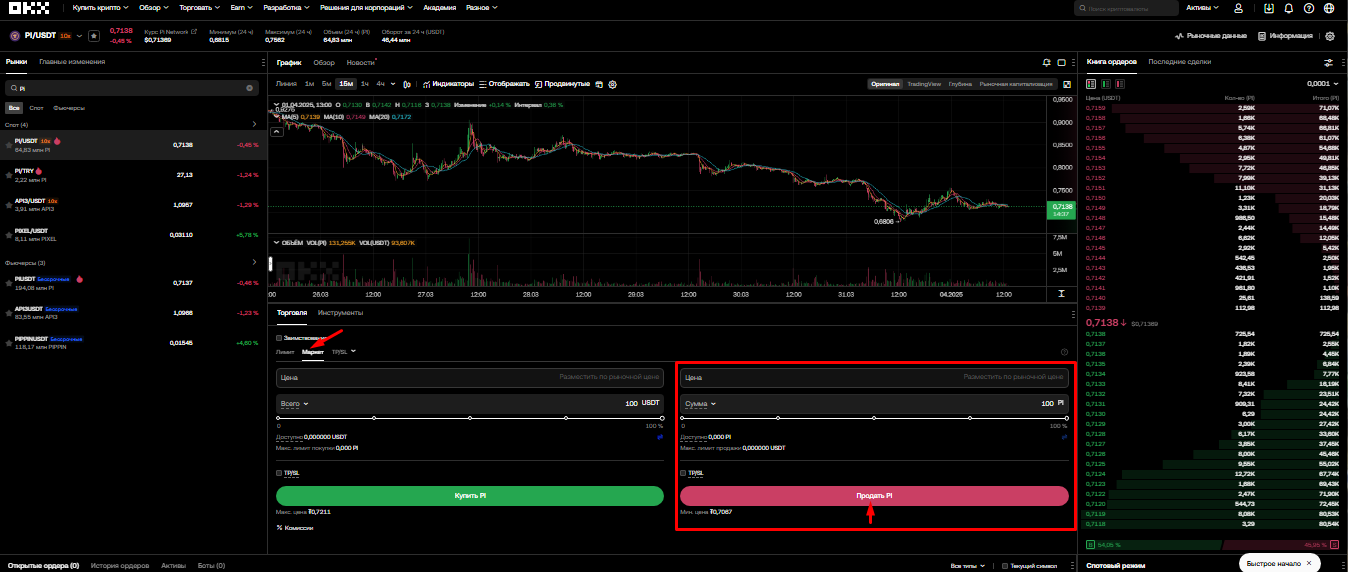This screenshot has height=572, width=1348.
Task: Click the green Купить PI button
Action: click(470, 496)
